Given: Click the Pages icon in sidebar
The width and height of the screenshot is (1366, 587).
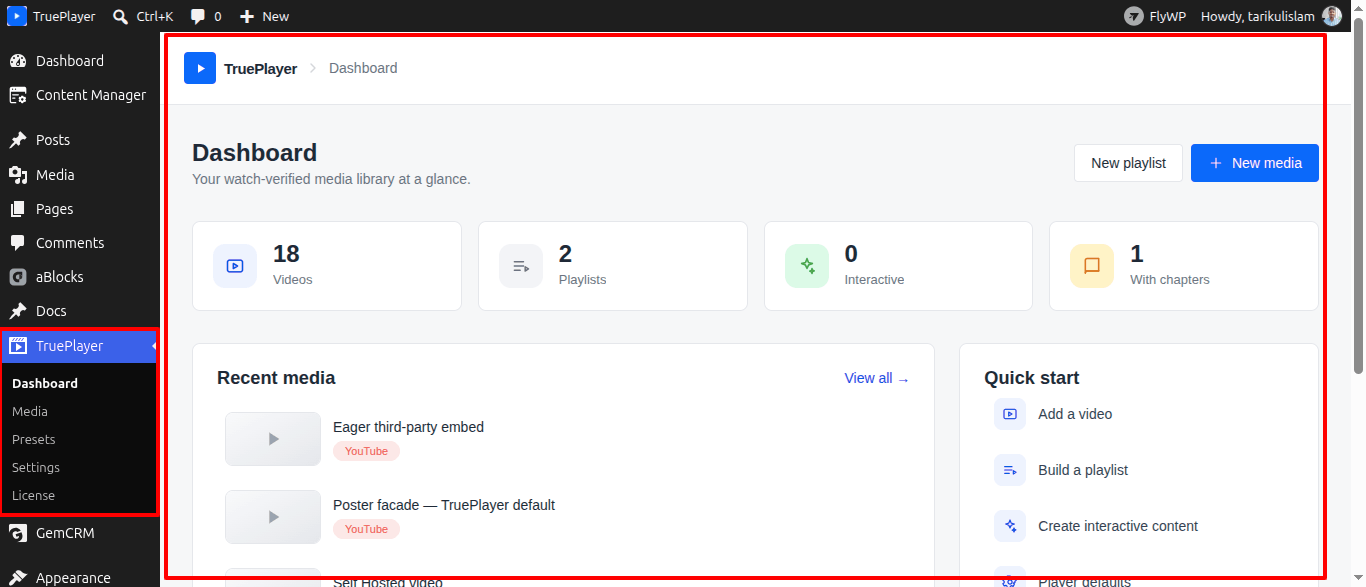Looking at the screenshot, I should pos(18,209).
